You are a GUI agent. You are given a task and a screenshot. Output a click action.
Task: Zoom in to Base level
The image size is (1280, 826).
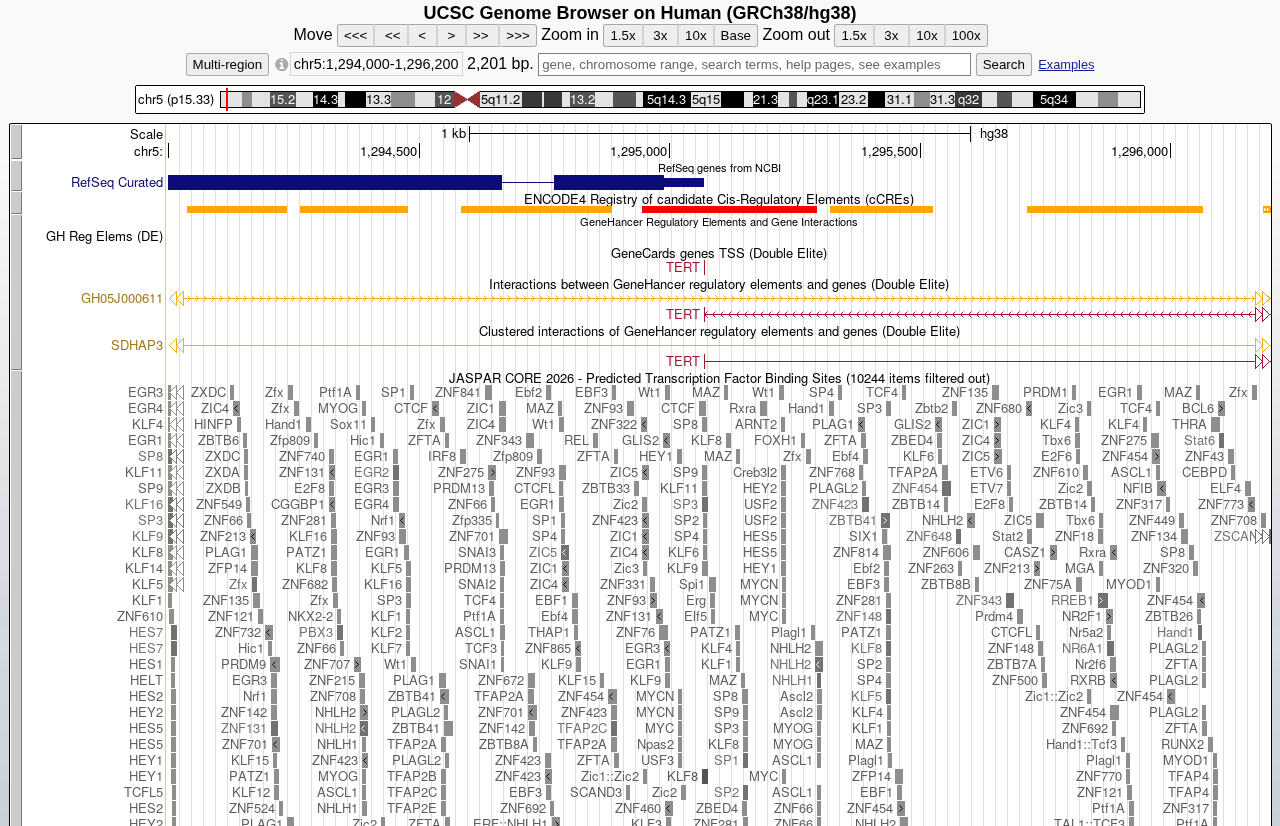click(x=736, y=36)
